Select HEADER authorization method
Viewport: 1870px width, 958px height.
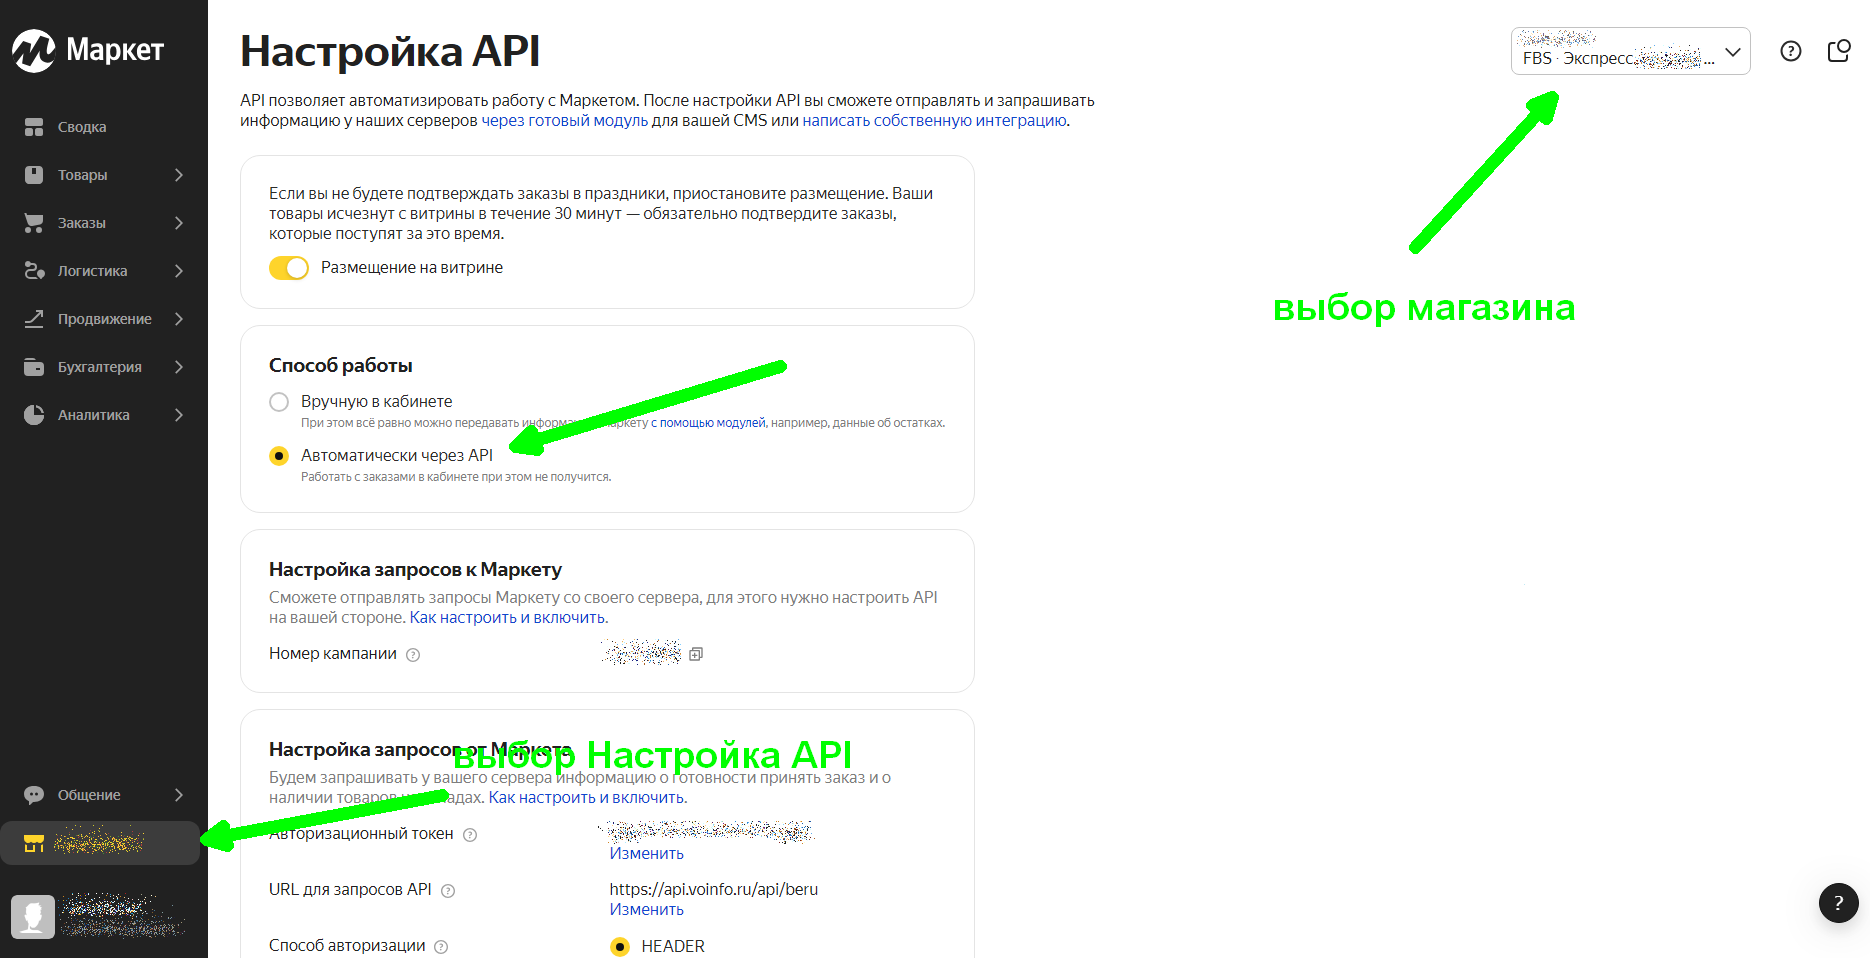tap(620, 946)
